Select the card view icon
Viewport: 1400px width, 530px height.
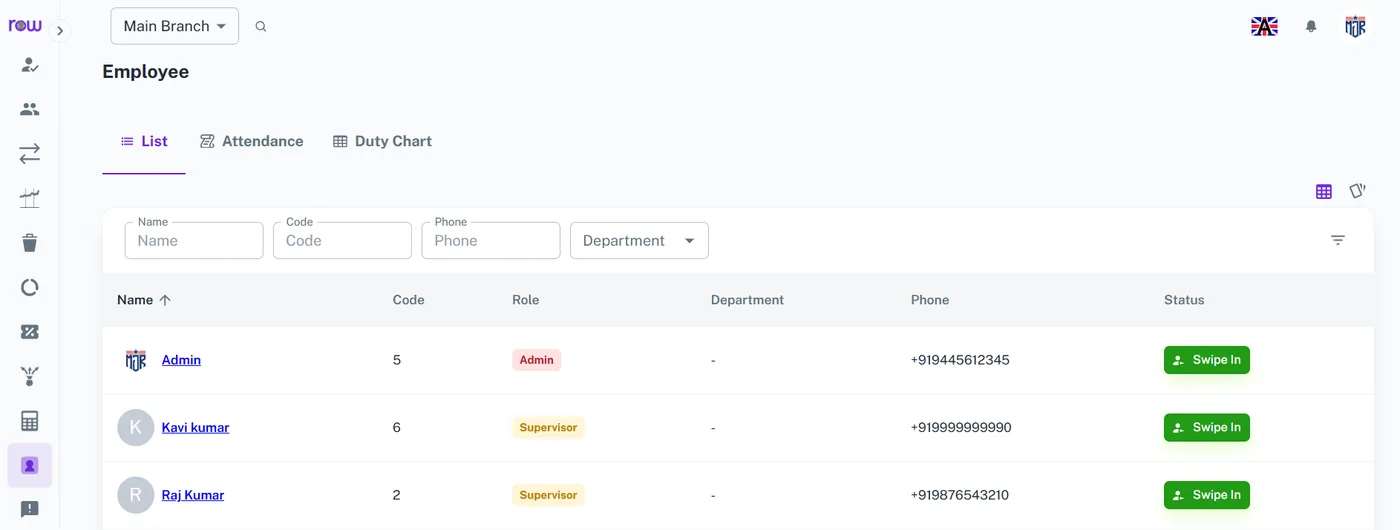click(1357, 190)
